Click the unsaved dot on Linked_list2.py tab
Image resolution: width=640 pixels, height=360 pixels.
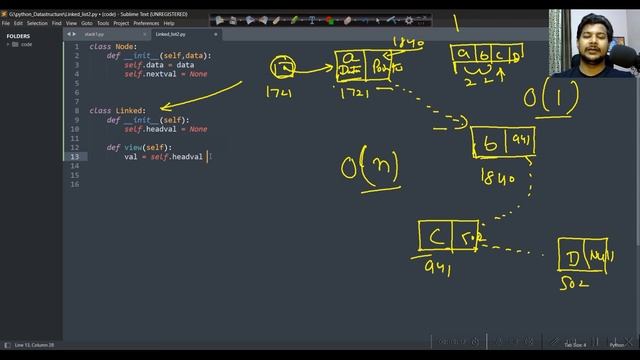[216, 34]
